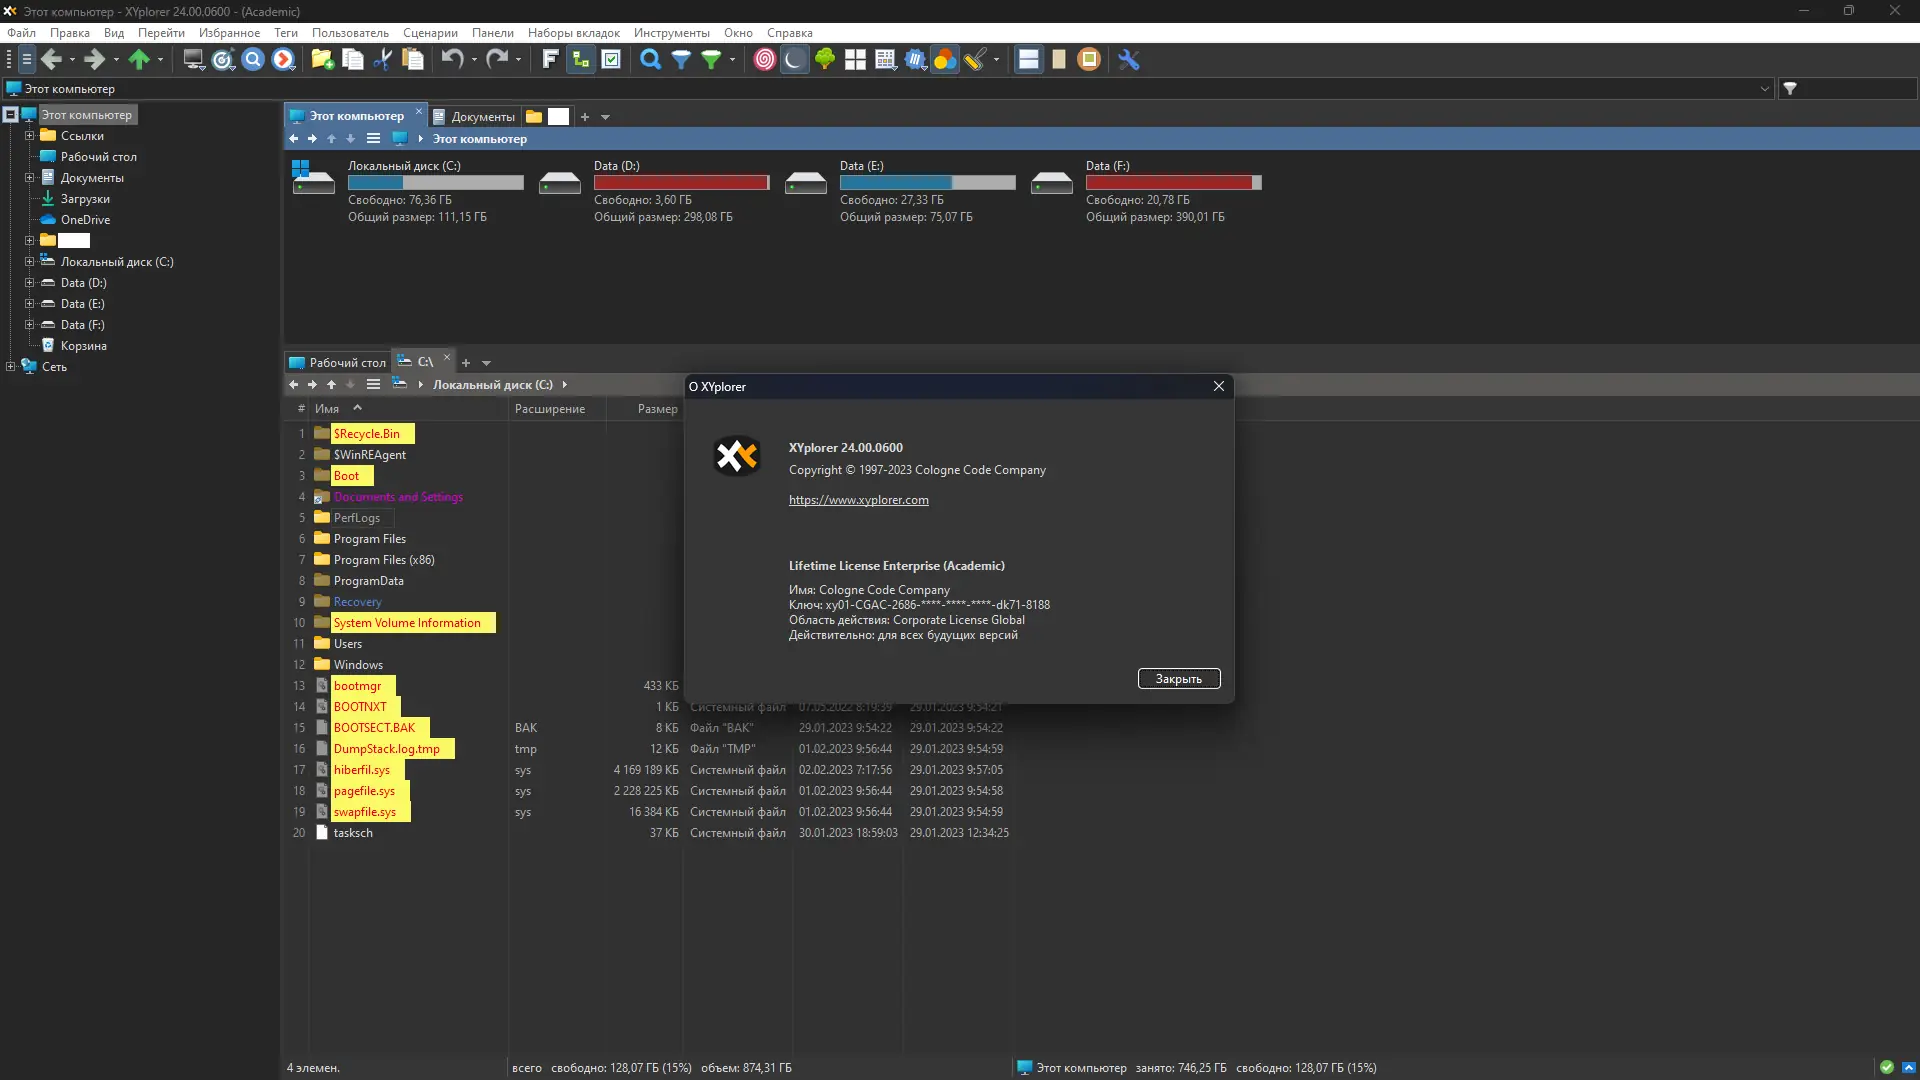Toggle the Show Tree toolbar button
Viewport: 1920px width, 1080px height.
click(x=580, y=60)
